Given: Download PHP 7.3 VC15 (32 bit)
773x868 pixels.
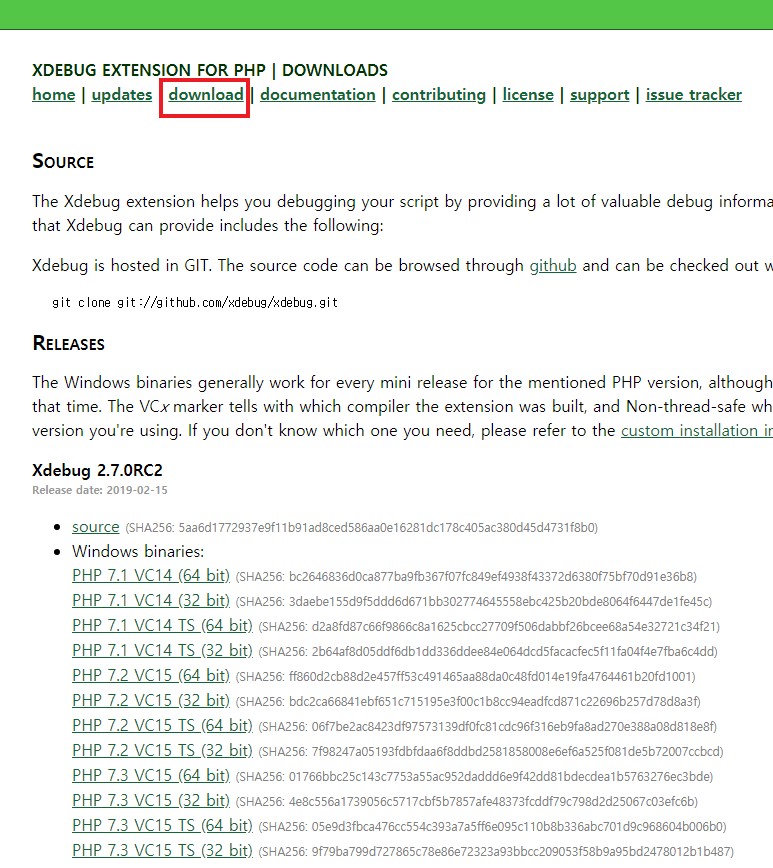Looking at the screenshot, I should tap(151, 800).
